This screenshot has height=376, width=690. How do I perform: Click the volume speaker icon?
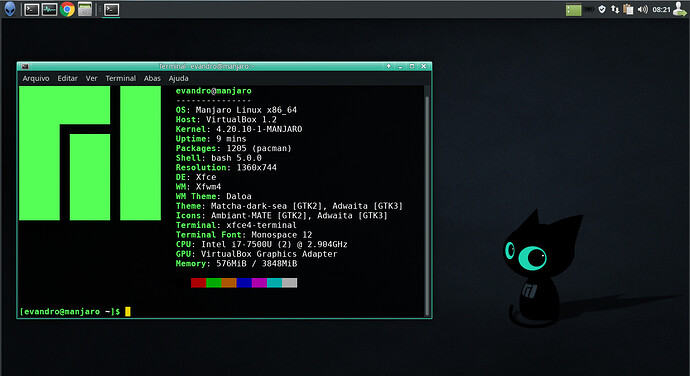[x=642, y=9]
